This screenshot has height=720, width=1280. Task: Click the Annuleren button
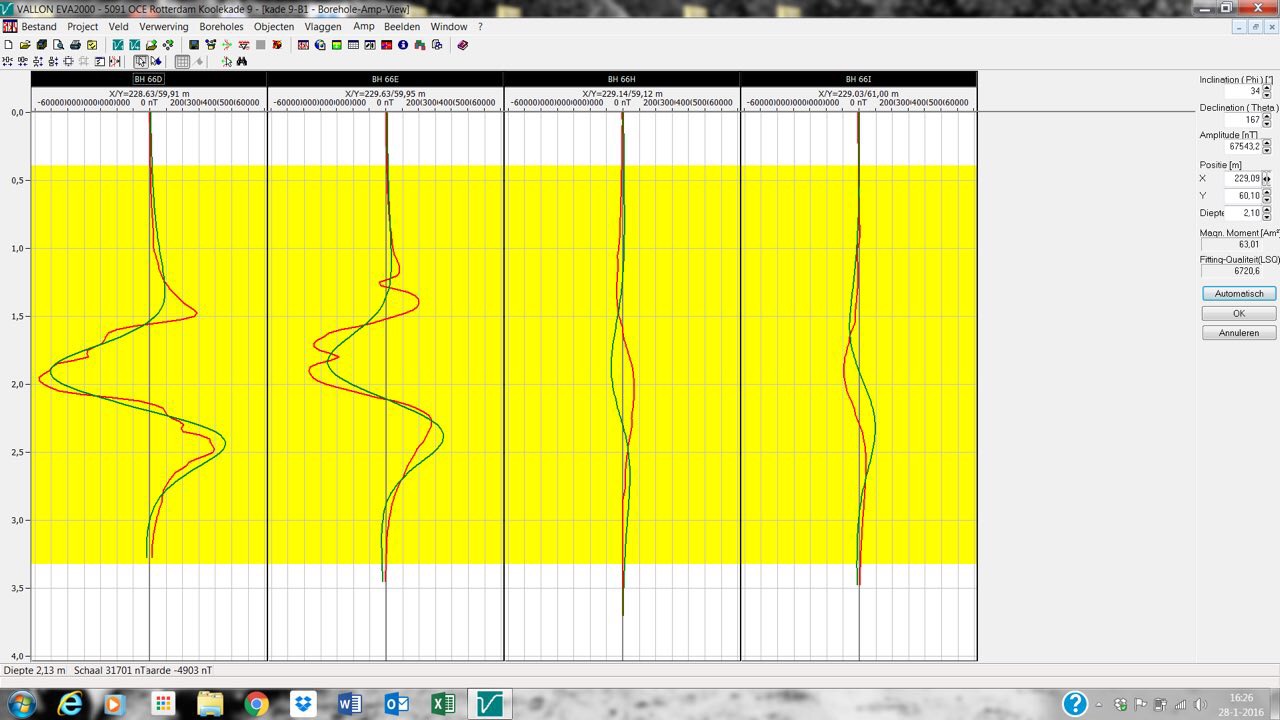coord(1238,333)
